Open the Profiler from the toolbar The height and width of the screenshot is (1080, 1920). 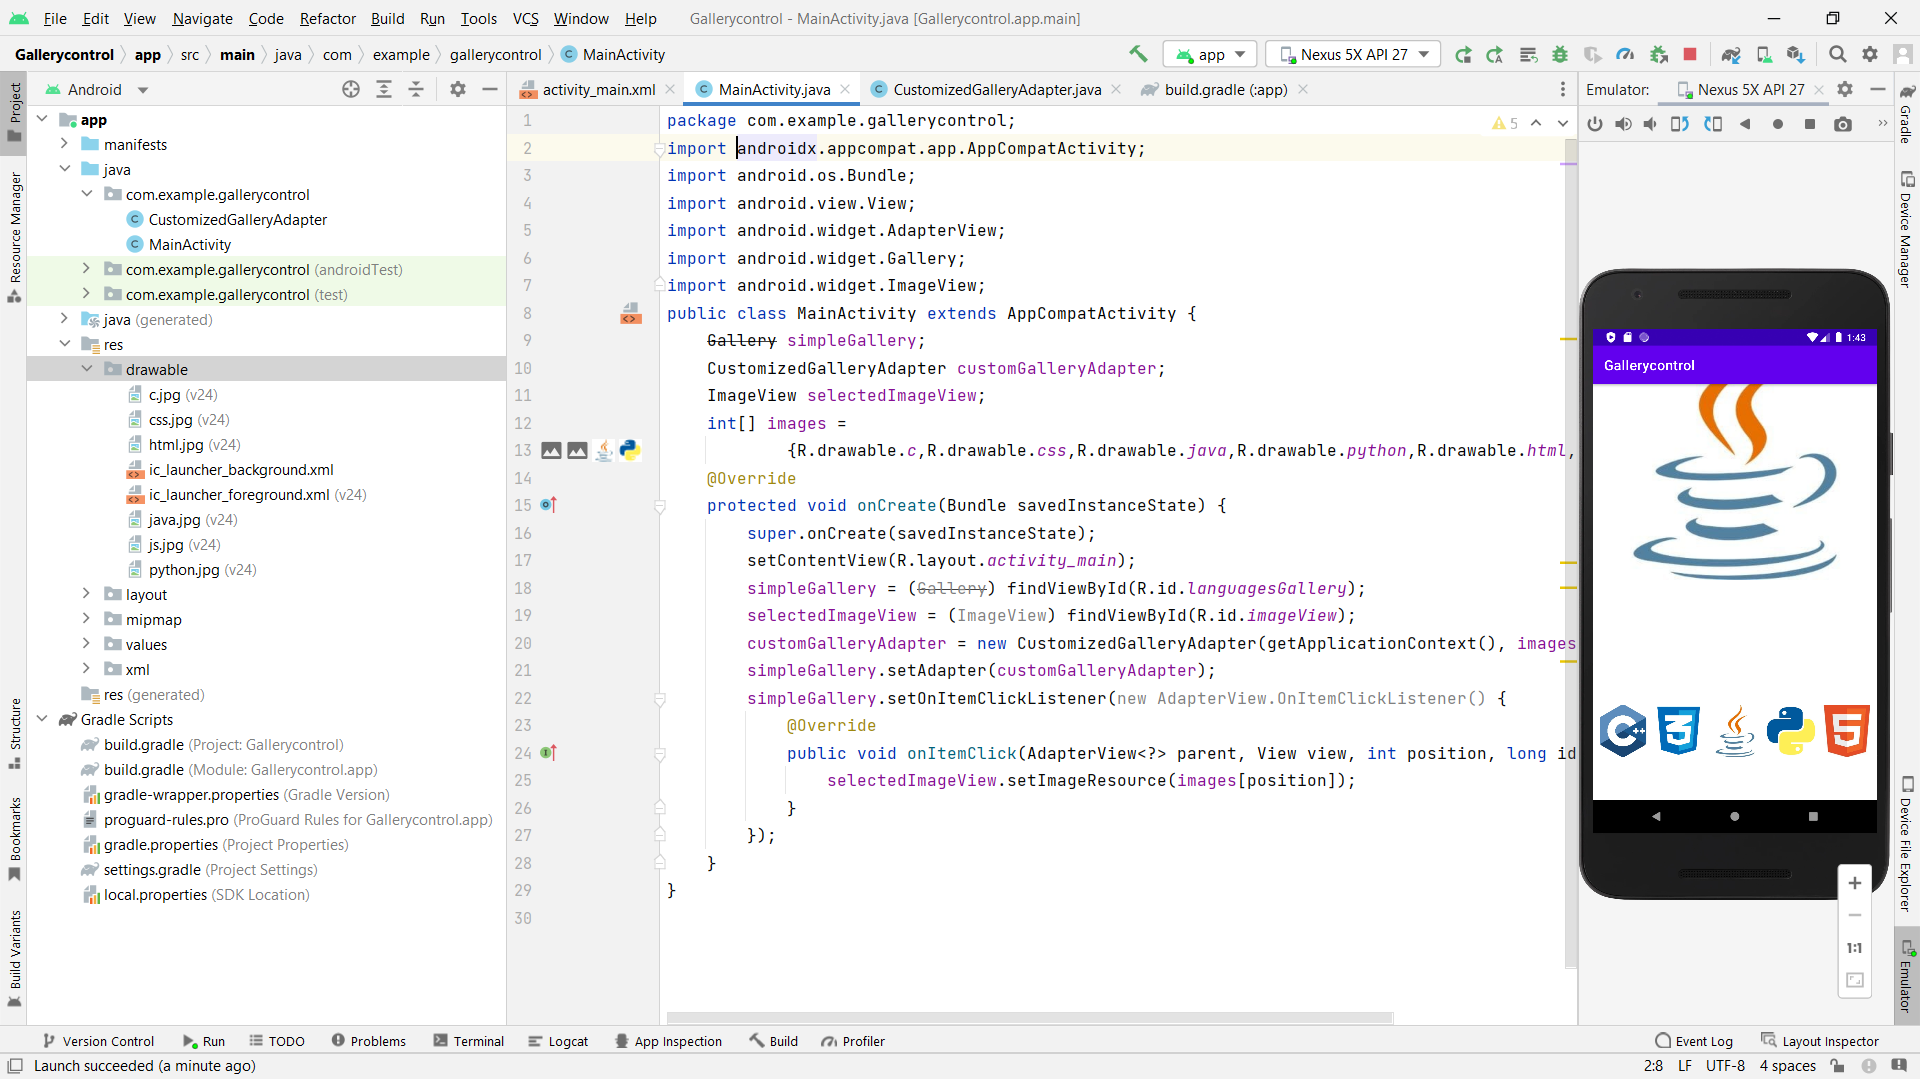(x=1627, y=55)
